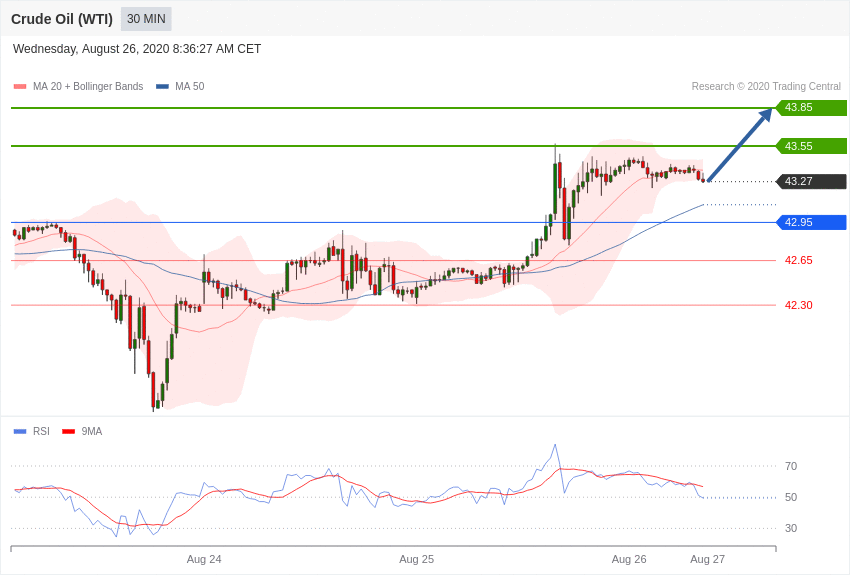
Task: Click the blue upward forecast arrow
Action: pos(740,144)
